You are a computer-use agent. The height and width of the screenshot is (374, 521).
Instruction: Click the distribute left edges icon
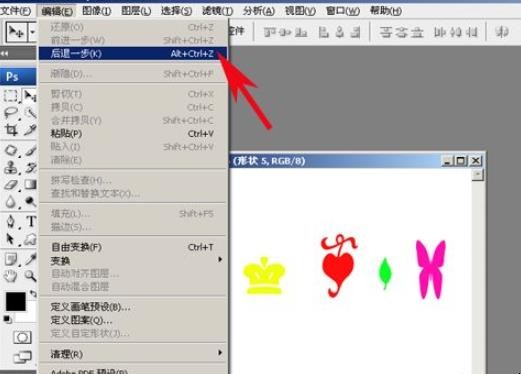point(440,32)
